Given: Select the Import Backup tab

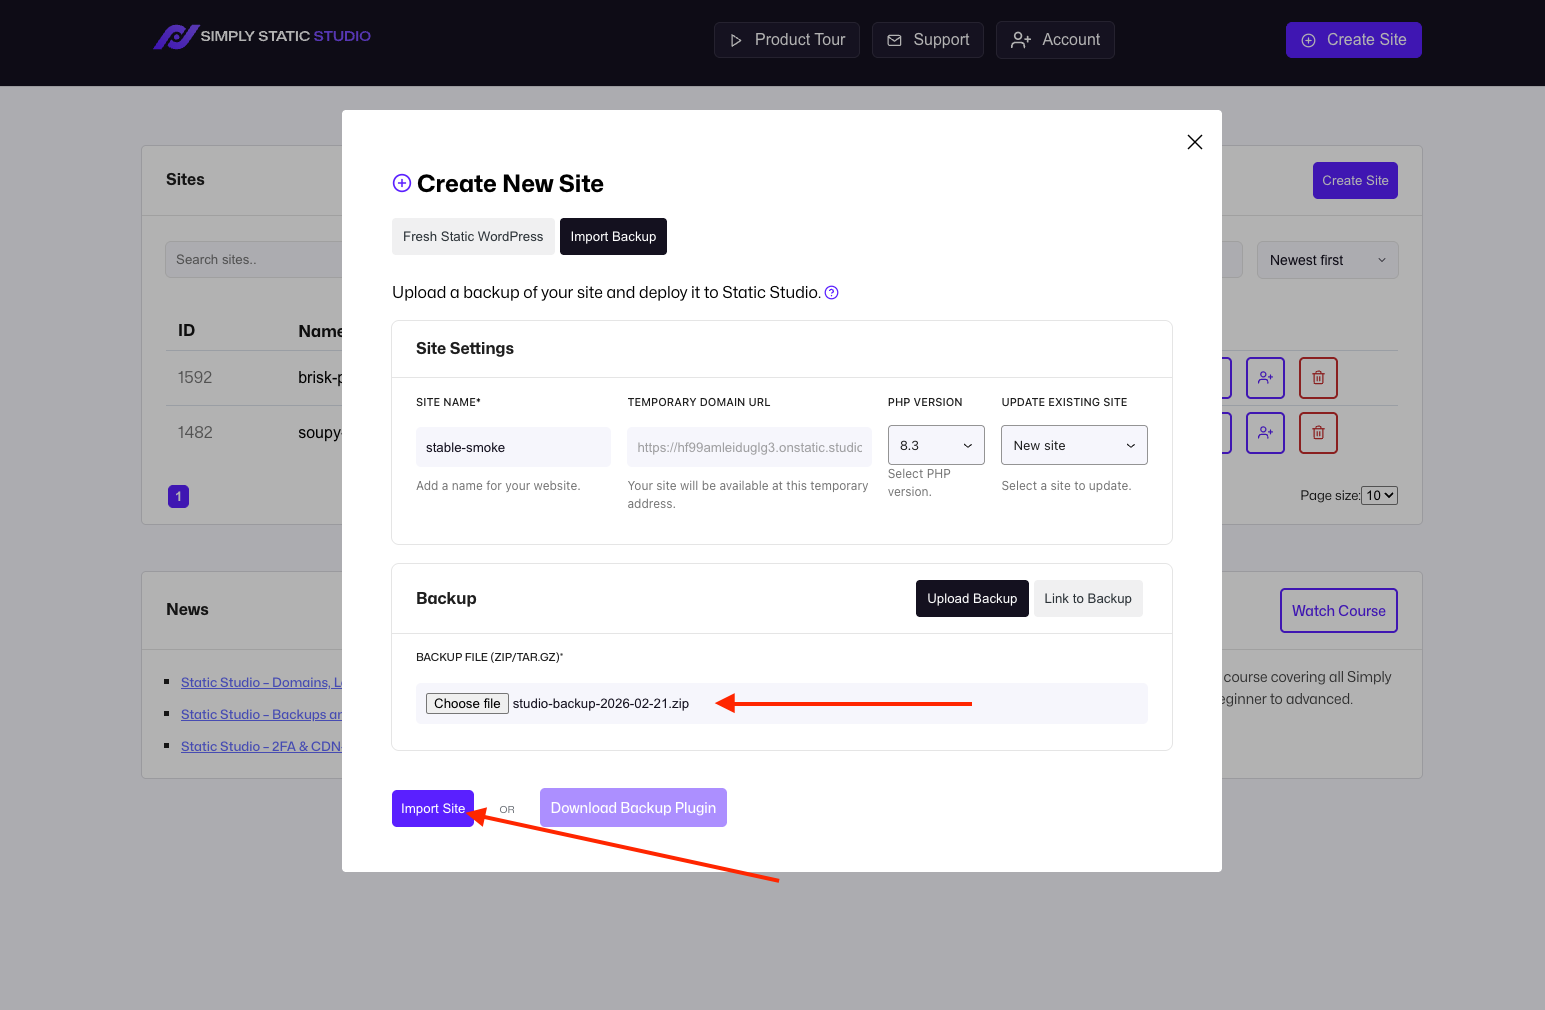Looking at the screenshot, I should 613,237.
